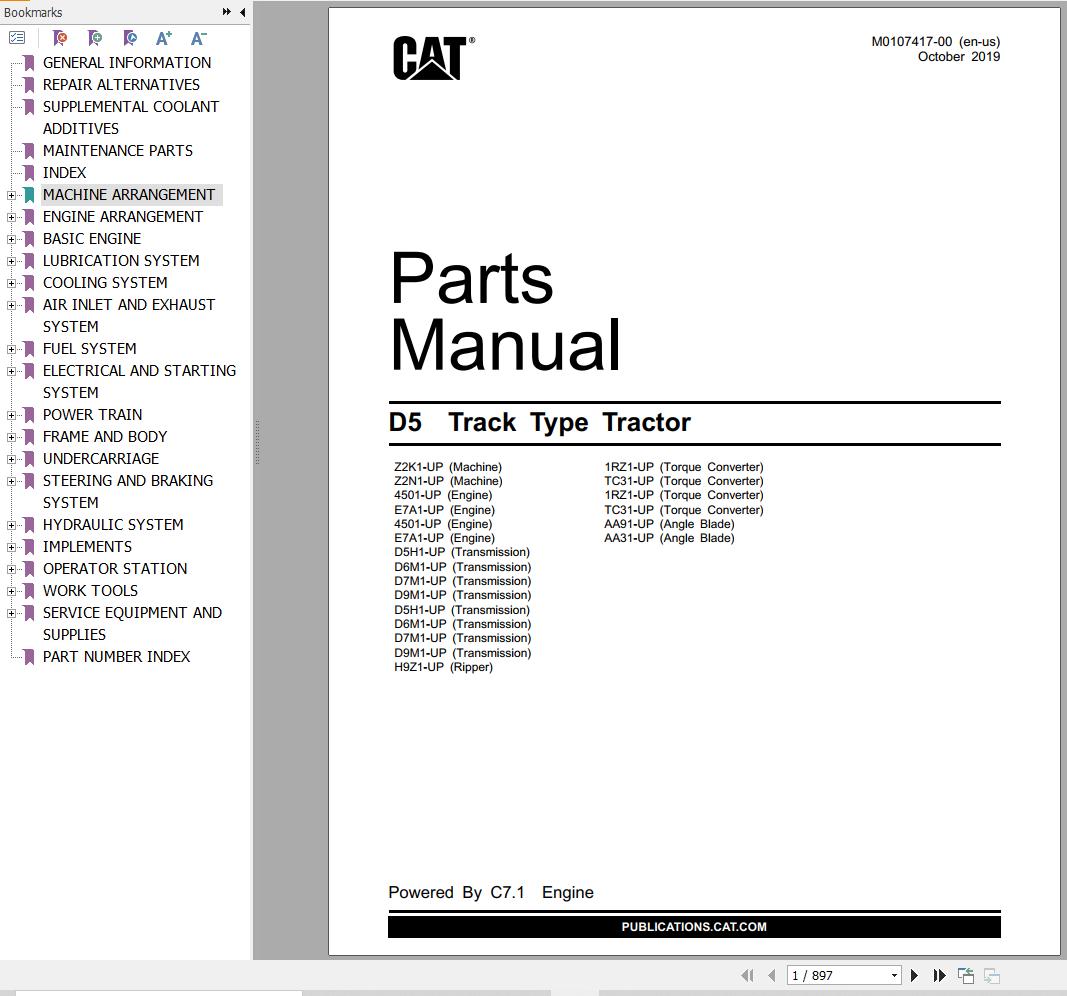The image size is (1067, 996).
Task: Expand the SERVICE EQUIPMENT AND SUPPLIES bookmark
Action: (x=11, y=614)
